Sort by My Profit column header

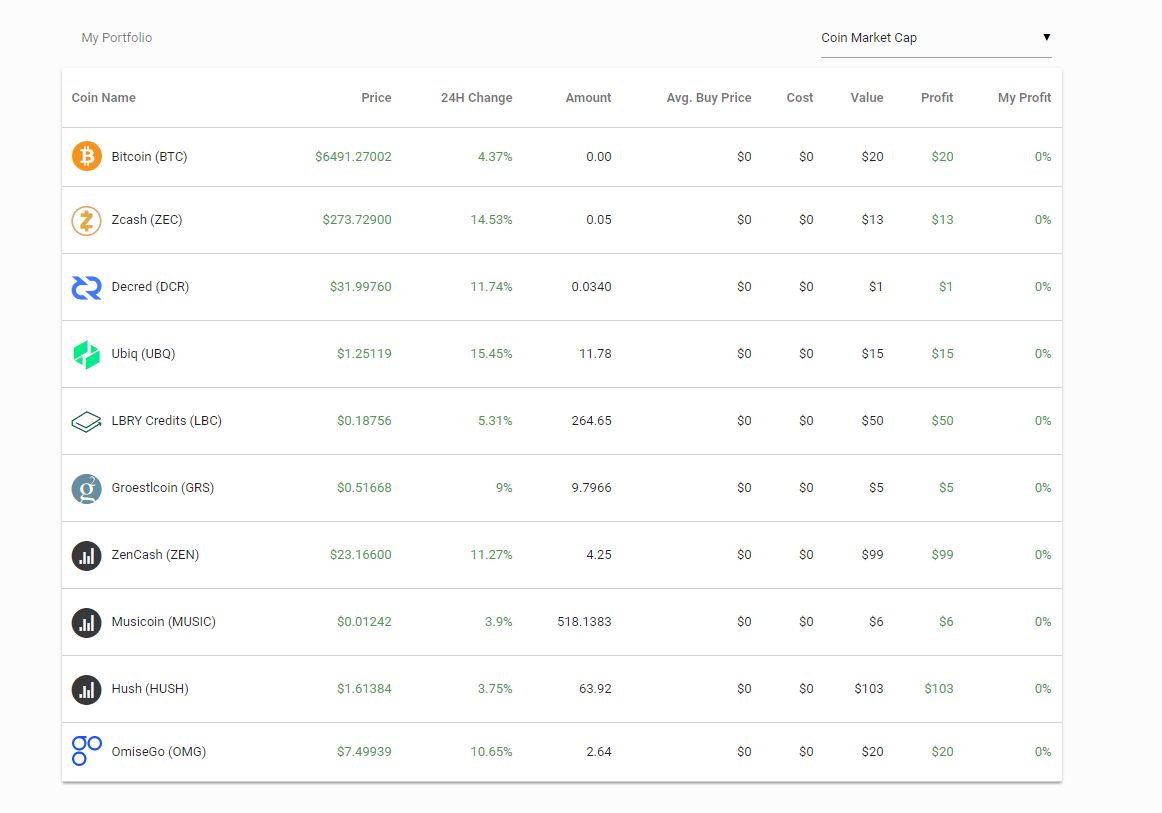pyautogui.click(x=1025, y=98)
